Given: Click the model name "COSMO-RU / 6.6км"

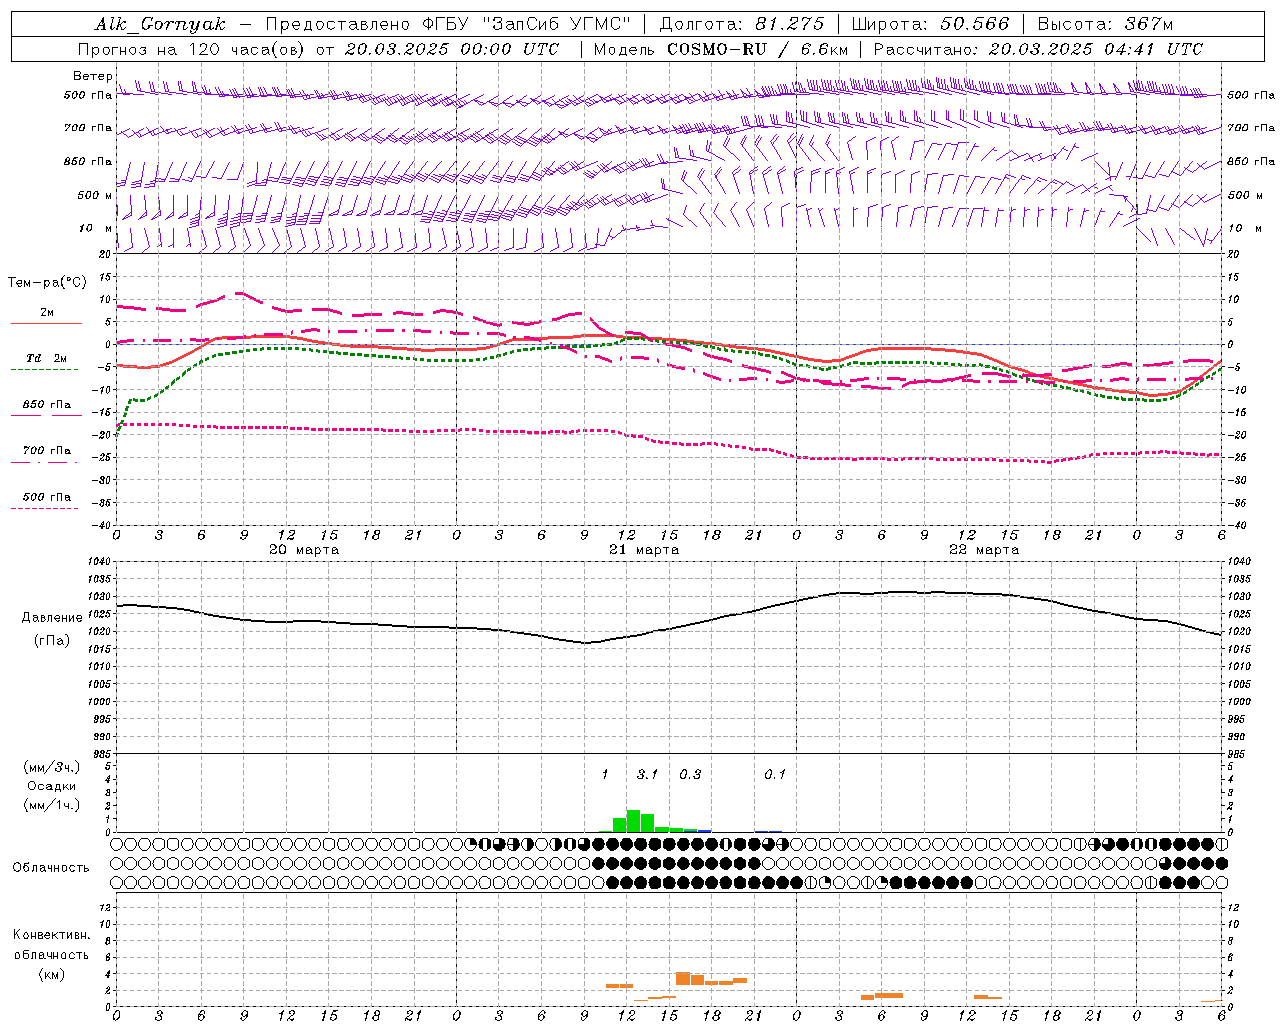Looking at the screenshot, I should click(758, 49).
